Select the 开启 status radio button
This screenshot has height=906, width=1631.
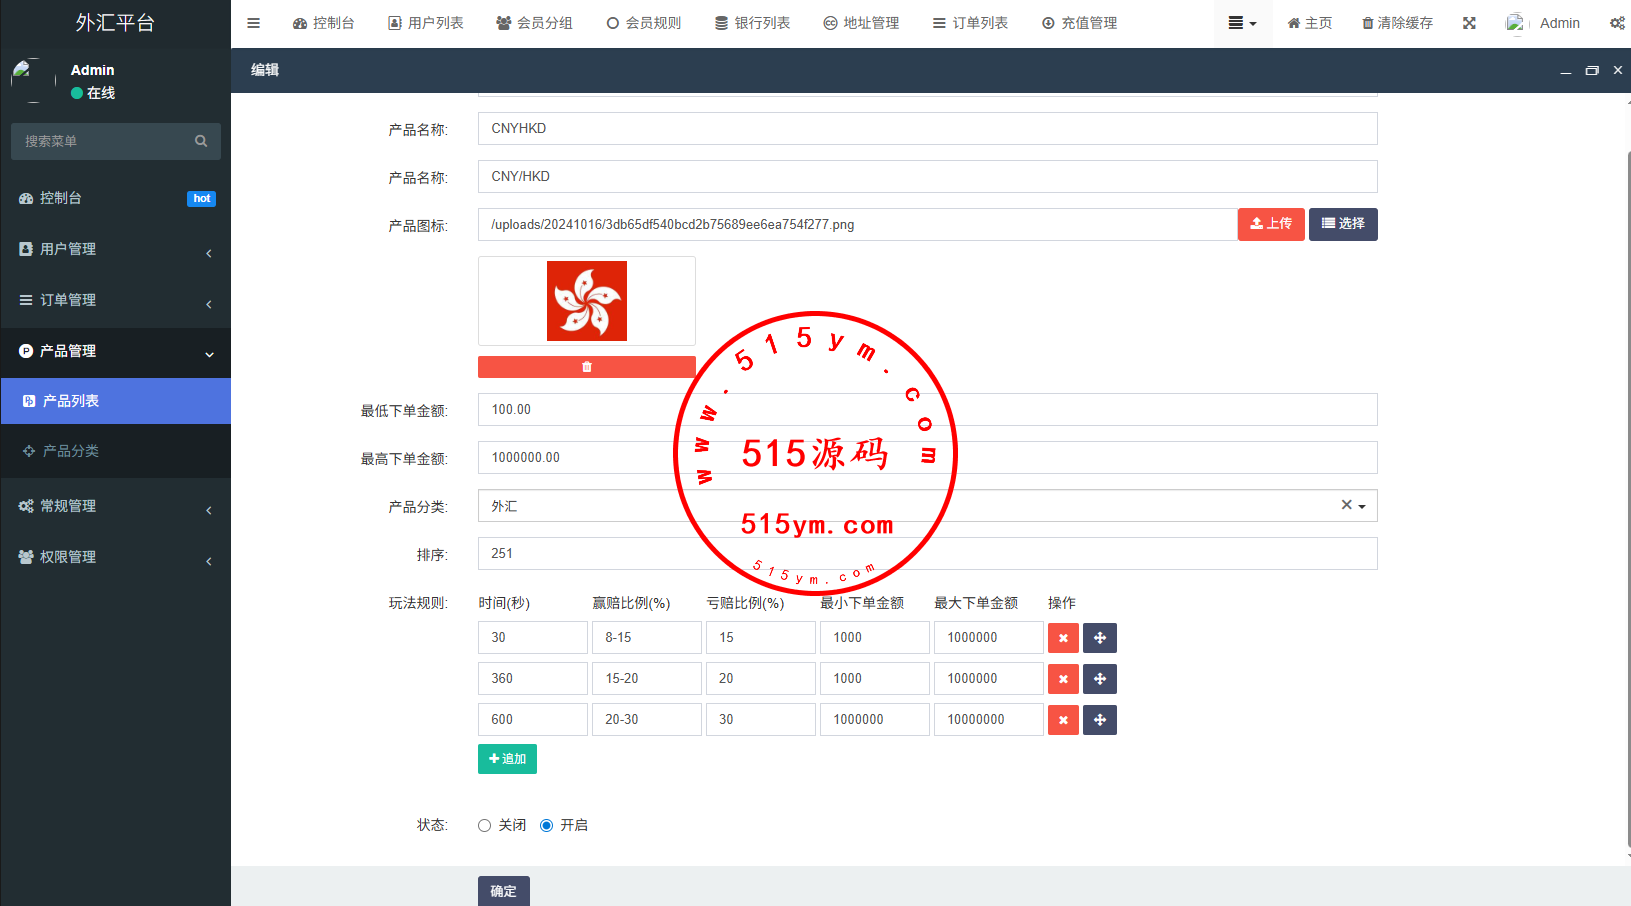pos(546,825)
